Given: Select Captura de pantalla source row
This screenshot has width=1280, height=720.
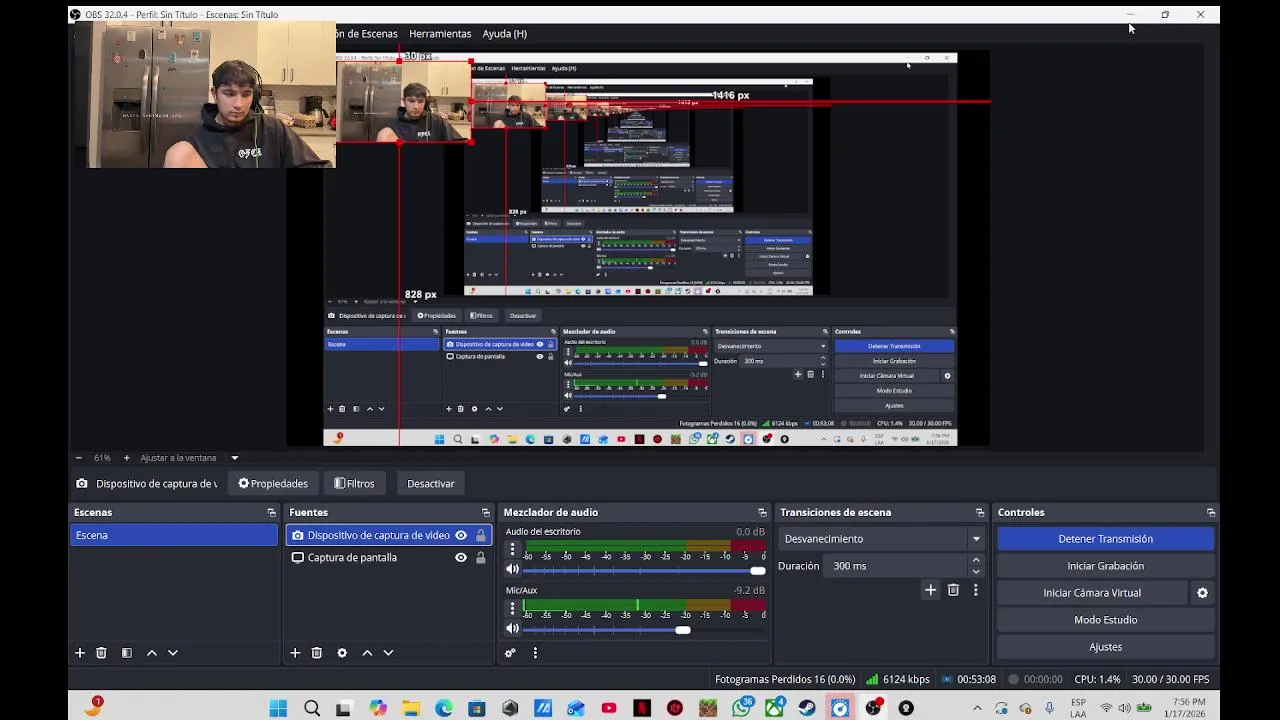Looking at the screenshot, I should [x=388, y=558].
